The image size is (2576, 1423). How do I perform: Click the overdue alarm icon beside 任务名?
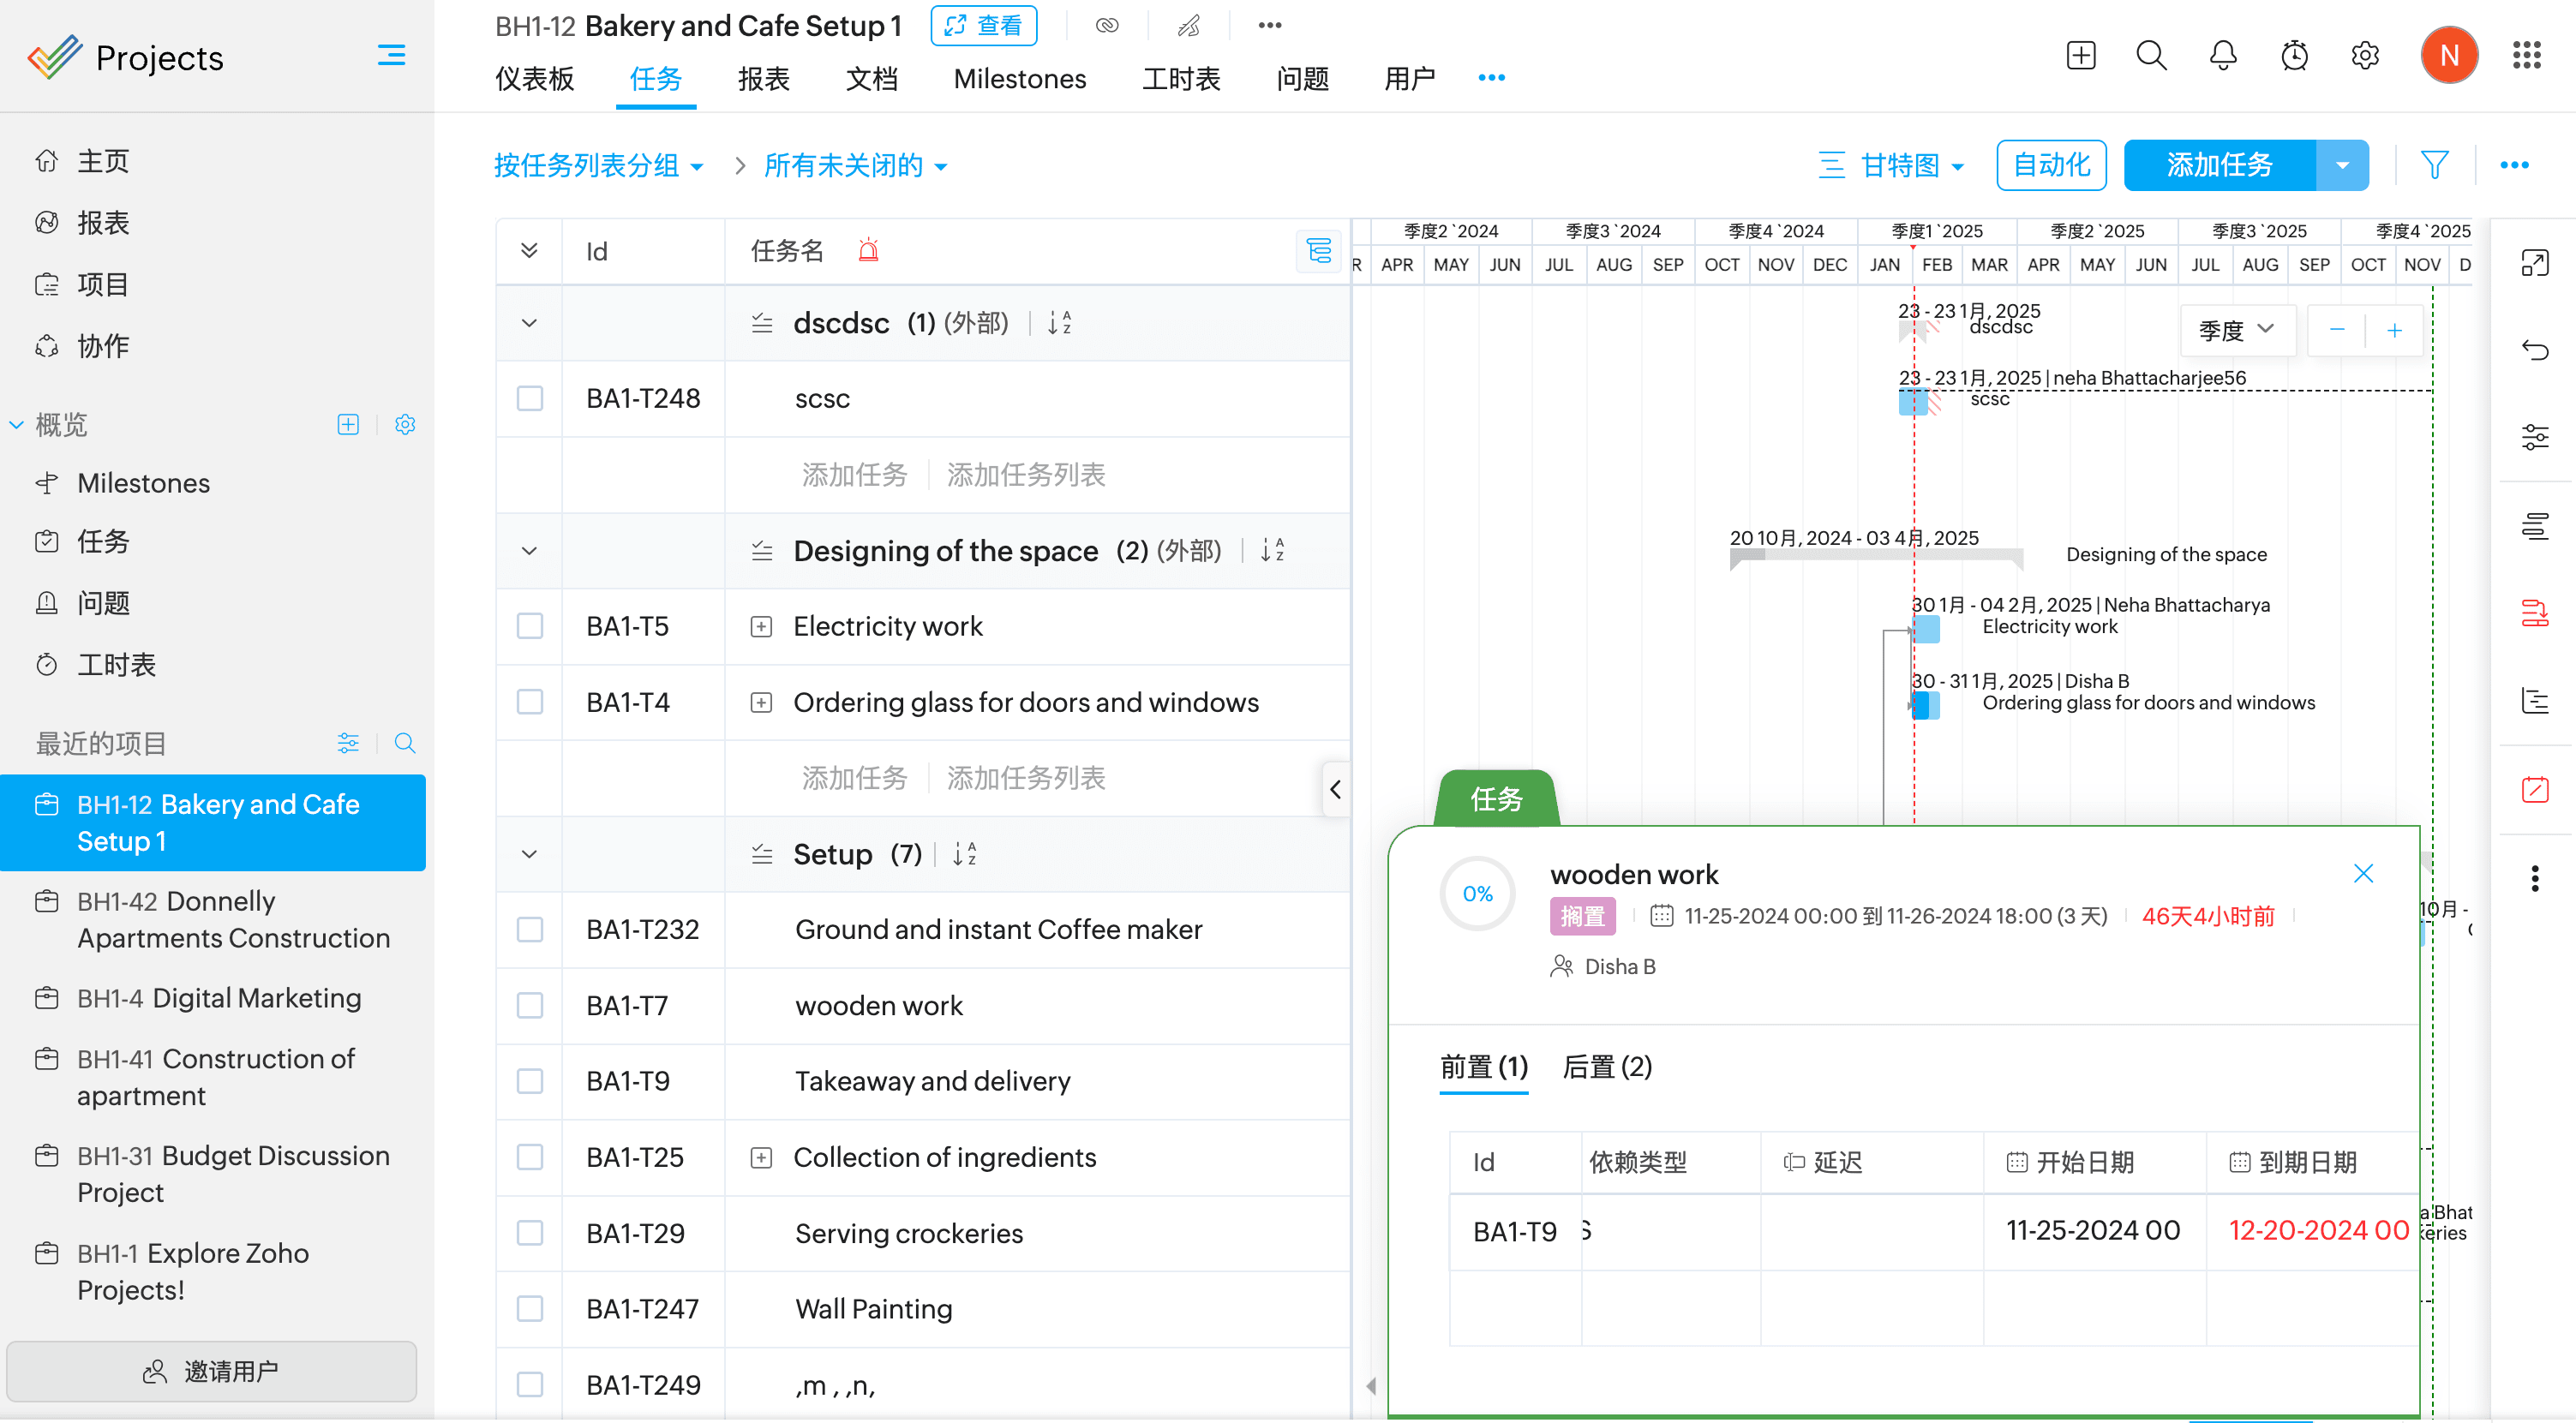(868, 250)
